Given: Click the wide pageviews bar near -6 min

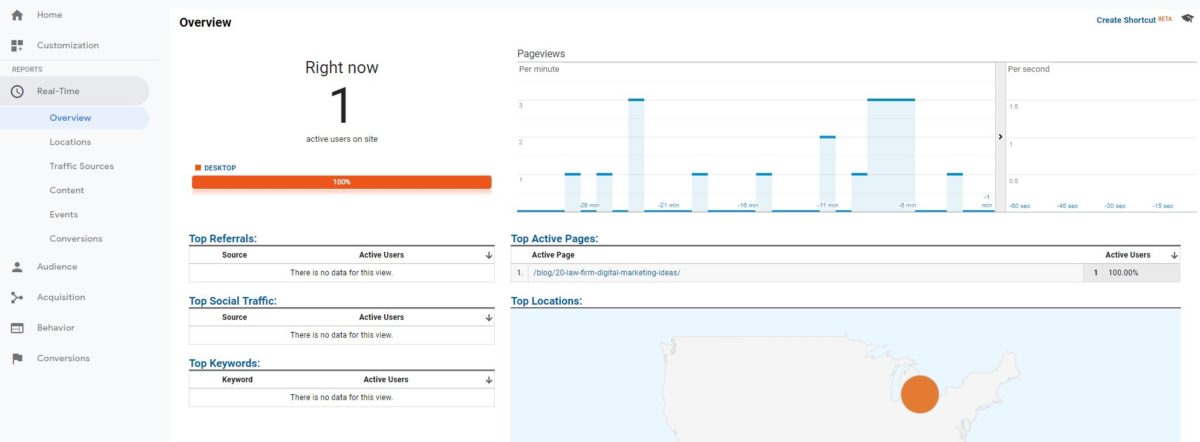Looking at the screenshot, I should tap(891, 155).
